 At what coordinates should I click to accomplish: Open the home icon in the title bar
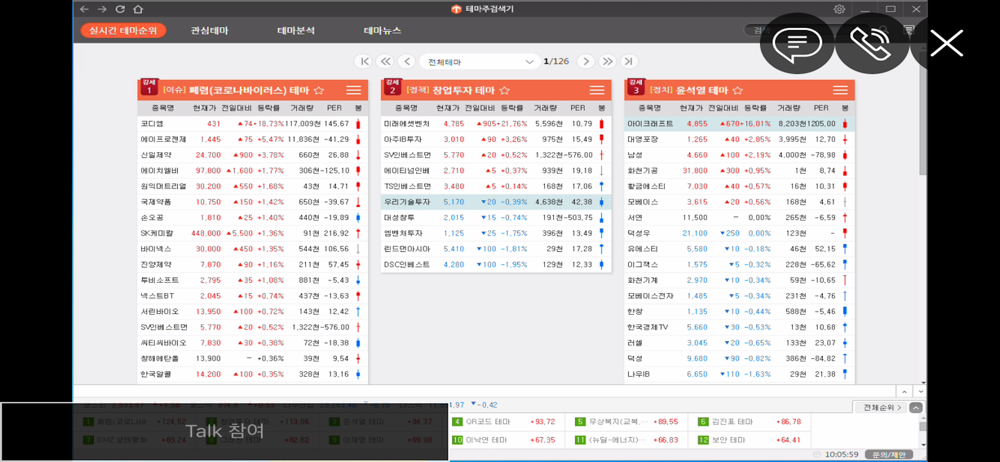[138, 9]
